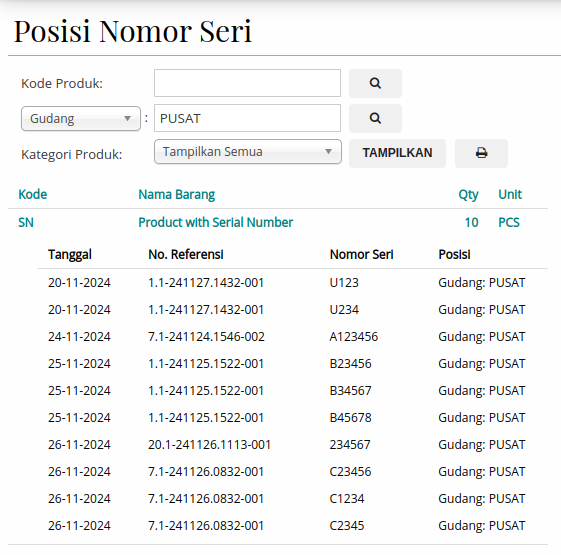Click the Nomor Seri column header
The height and width of the screenshot is (555, 561).
point(361,254)
